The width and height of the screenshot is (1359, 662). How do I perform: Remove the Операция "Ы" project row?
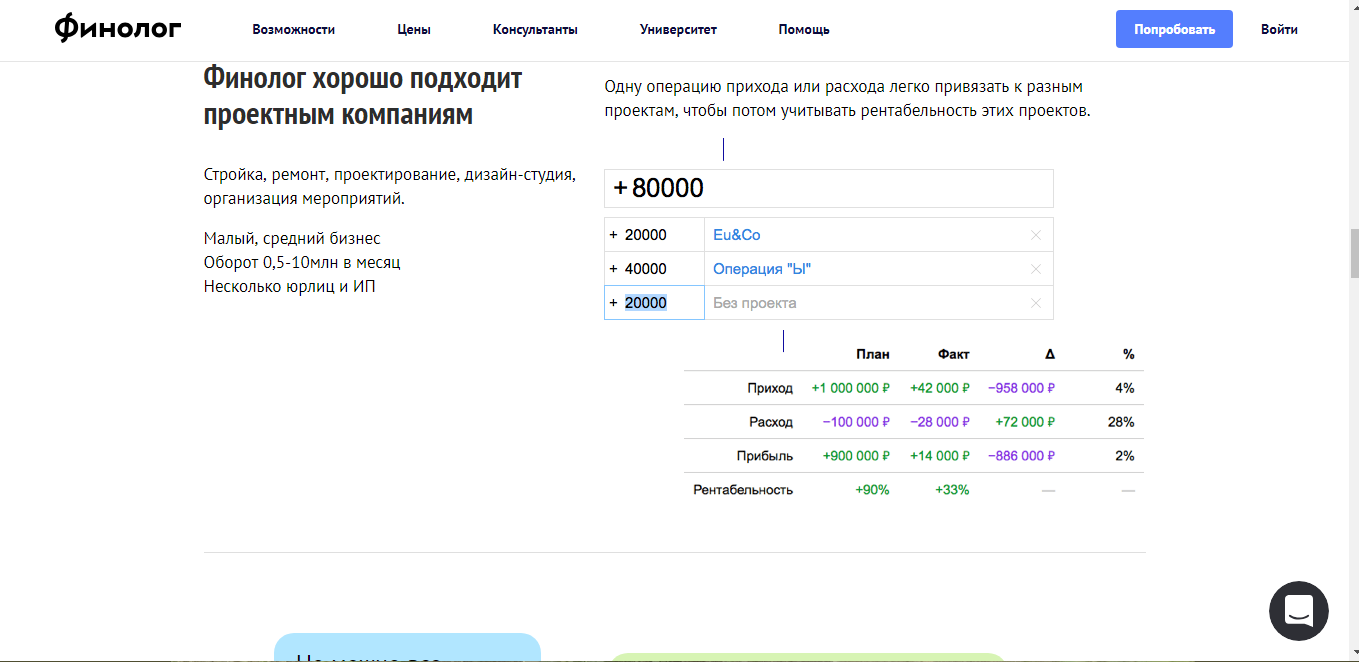click(x=1036, y=268)
